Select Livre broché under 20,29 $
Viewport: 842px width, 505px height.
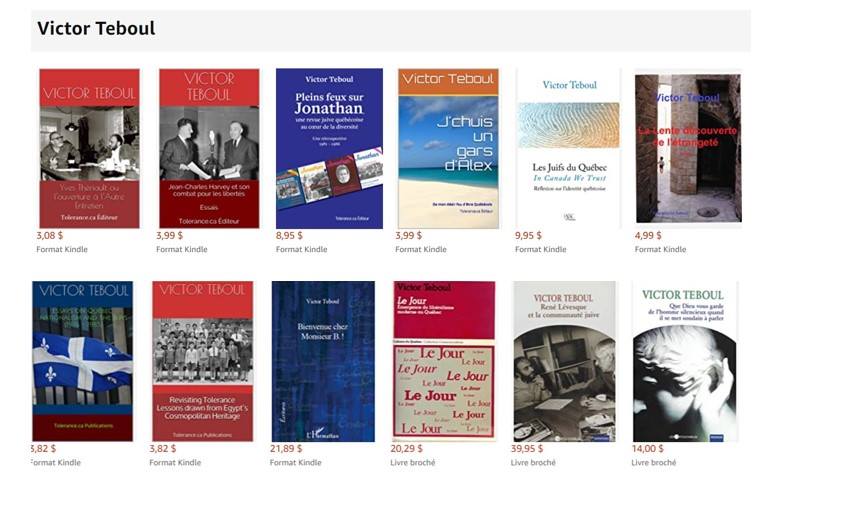(x=412, y=462)
